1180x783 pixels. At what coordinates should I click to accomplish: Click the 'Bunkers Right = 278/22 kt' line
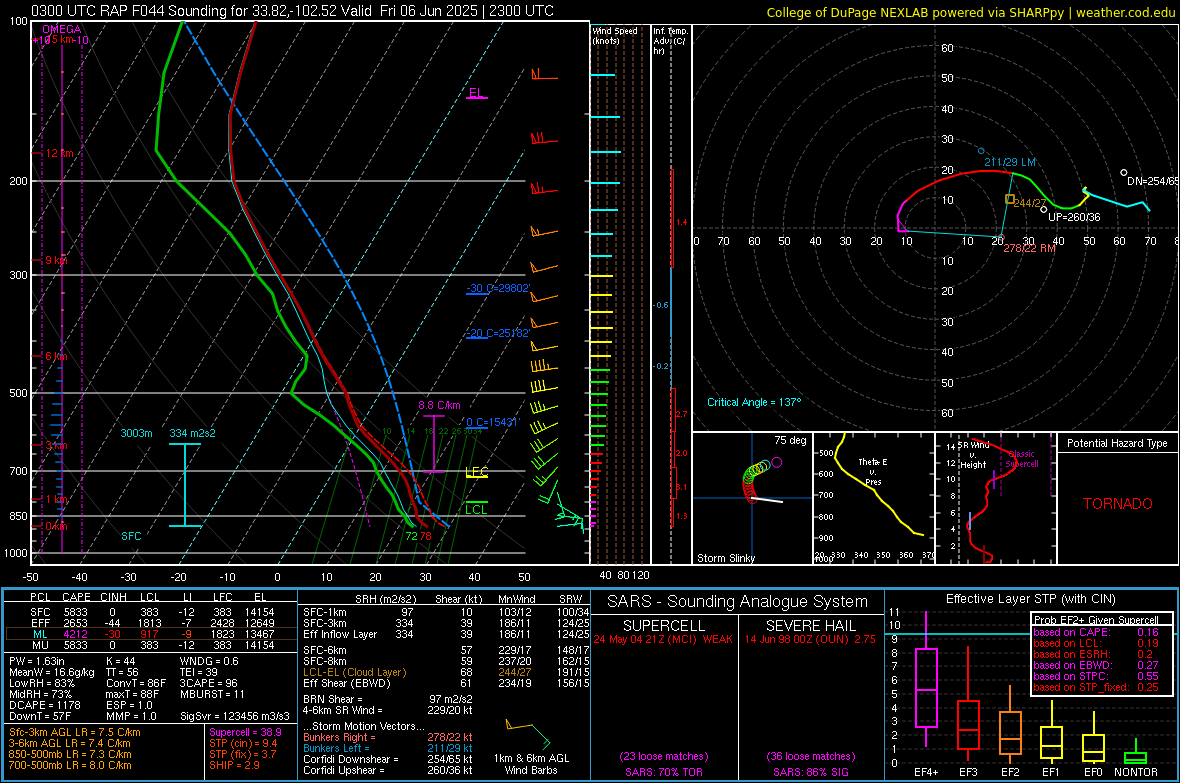(x=388, y=737)
